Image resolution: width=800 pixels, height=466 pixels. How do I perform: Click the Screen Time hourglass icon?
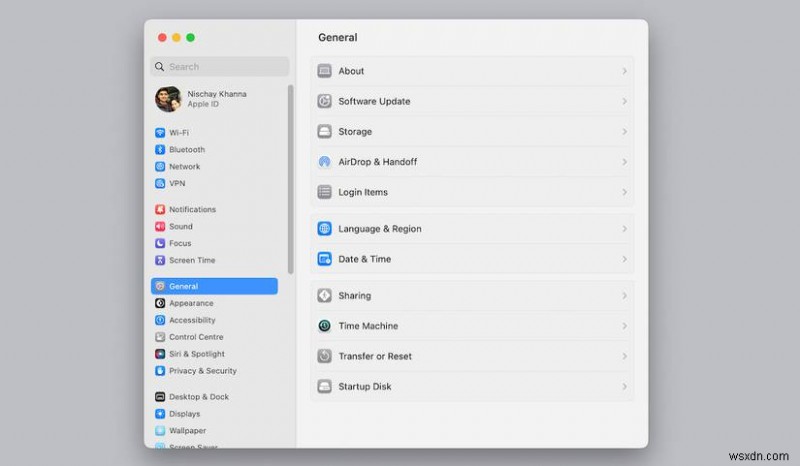(x=160, y=260)
